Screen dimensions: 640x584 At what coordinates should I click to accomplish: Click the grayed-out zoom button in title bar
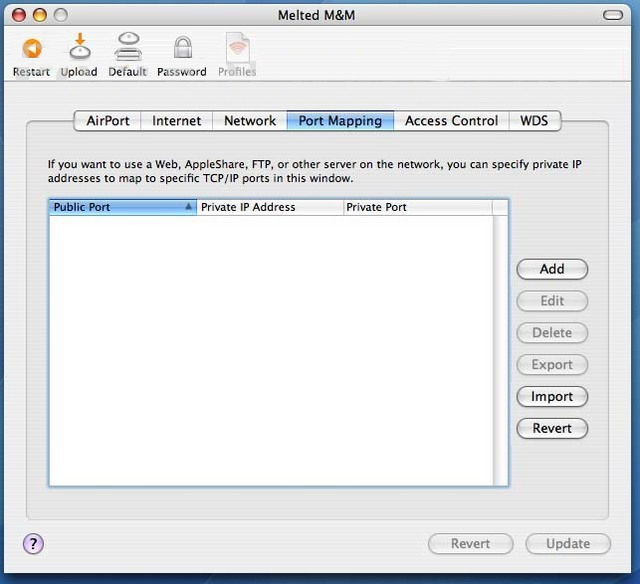pyautogui.click(x=61, y=15)
